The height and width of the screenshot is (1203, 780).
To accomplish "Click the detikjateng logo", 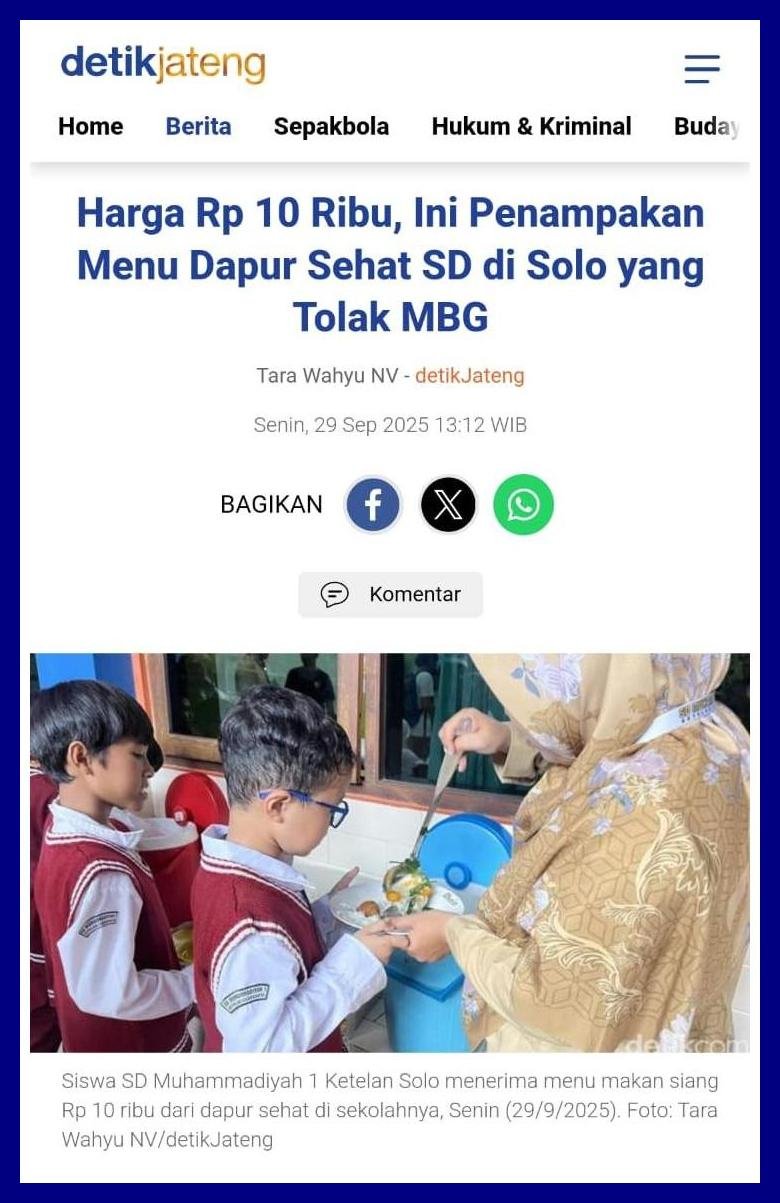I will [163, 64].
